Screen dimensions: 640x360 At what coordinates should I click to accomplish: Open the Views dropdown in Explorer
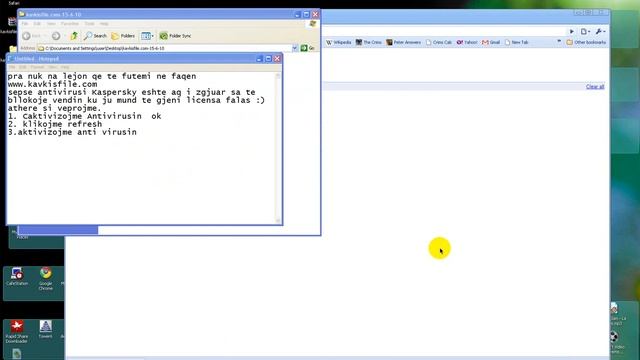click(x=147, y=36)
